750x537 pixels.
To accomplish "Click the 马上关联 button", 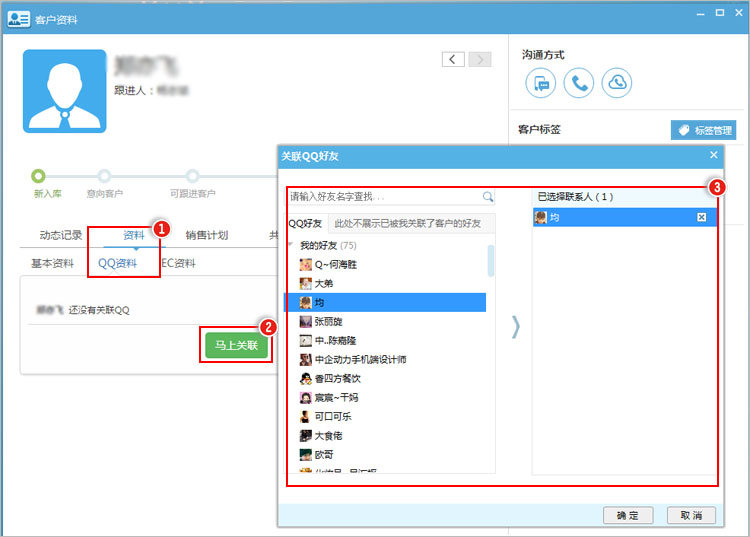I will [x=236, y=345].
